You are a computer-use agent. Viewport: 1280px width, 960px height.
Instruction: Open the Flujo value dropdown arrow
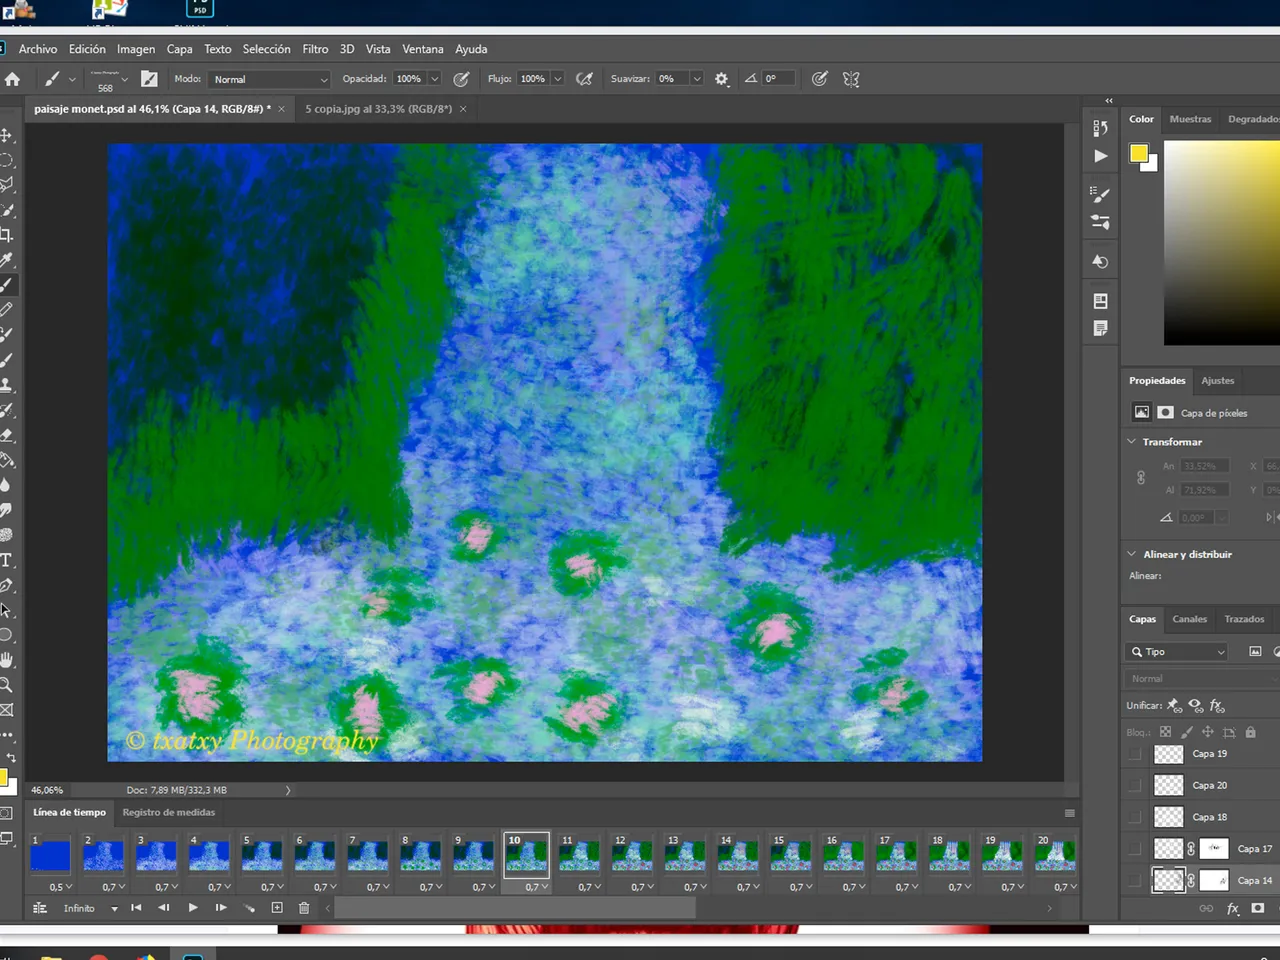coord(558,79)
